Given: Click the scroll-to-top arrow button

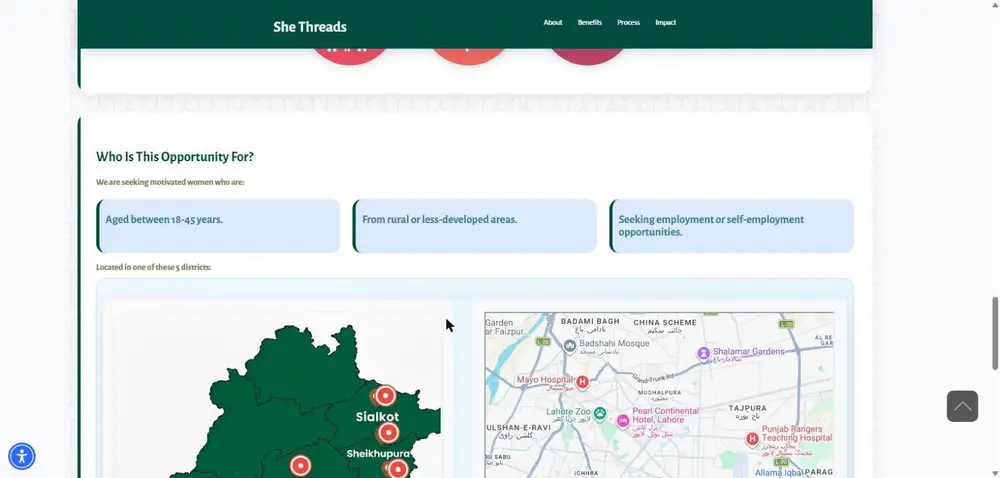Looking at the screenshot, I should click(x=962, y=406).
